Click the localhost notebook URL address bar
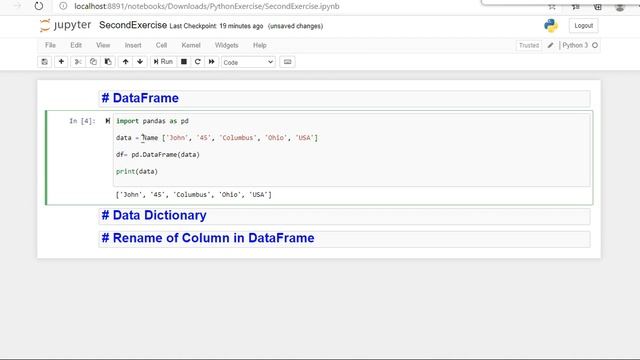The image size is (640, 360). [207, 6]
